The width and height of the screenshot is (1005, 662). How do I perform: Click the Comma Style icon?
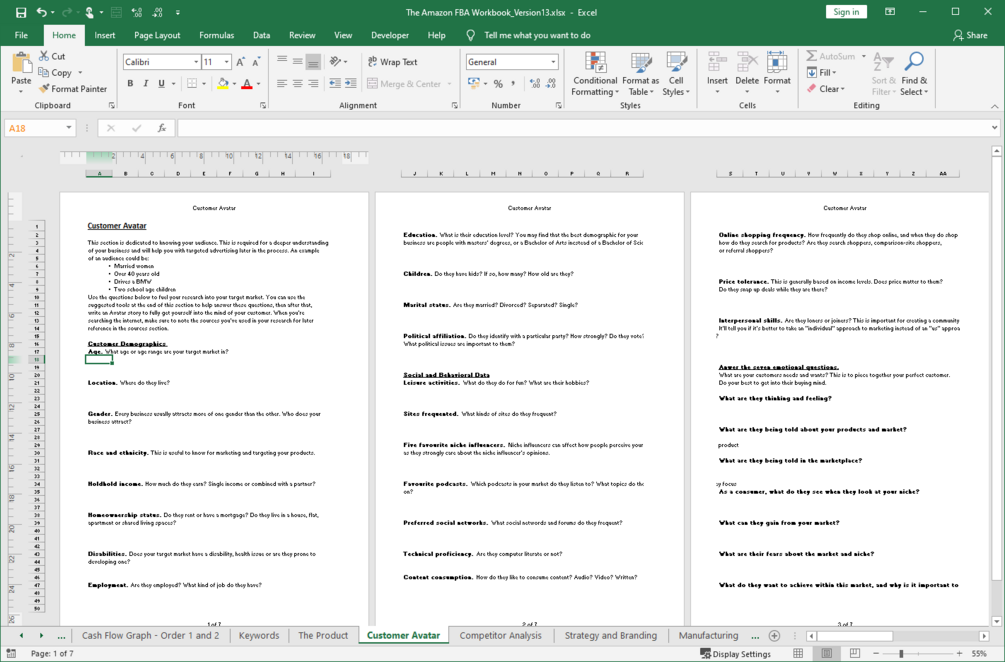[513, 84]
